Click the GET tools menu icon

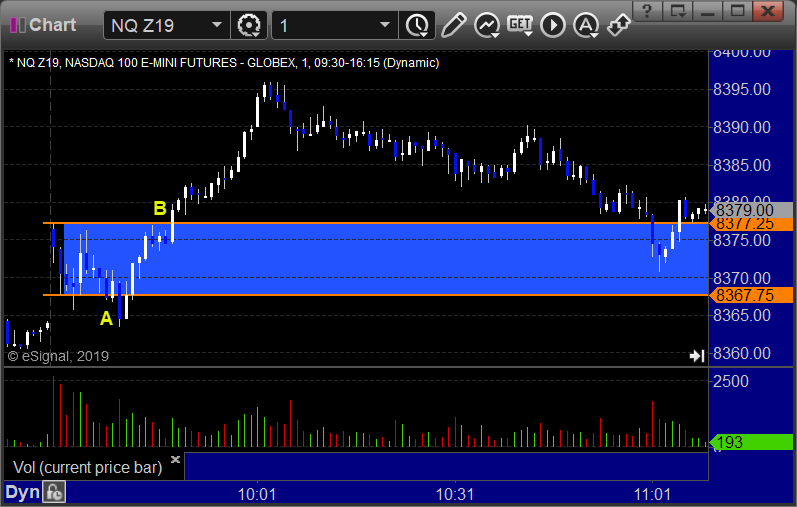[x=520, y=25]
